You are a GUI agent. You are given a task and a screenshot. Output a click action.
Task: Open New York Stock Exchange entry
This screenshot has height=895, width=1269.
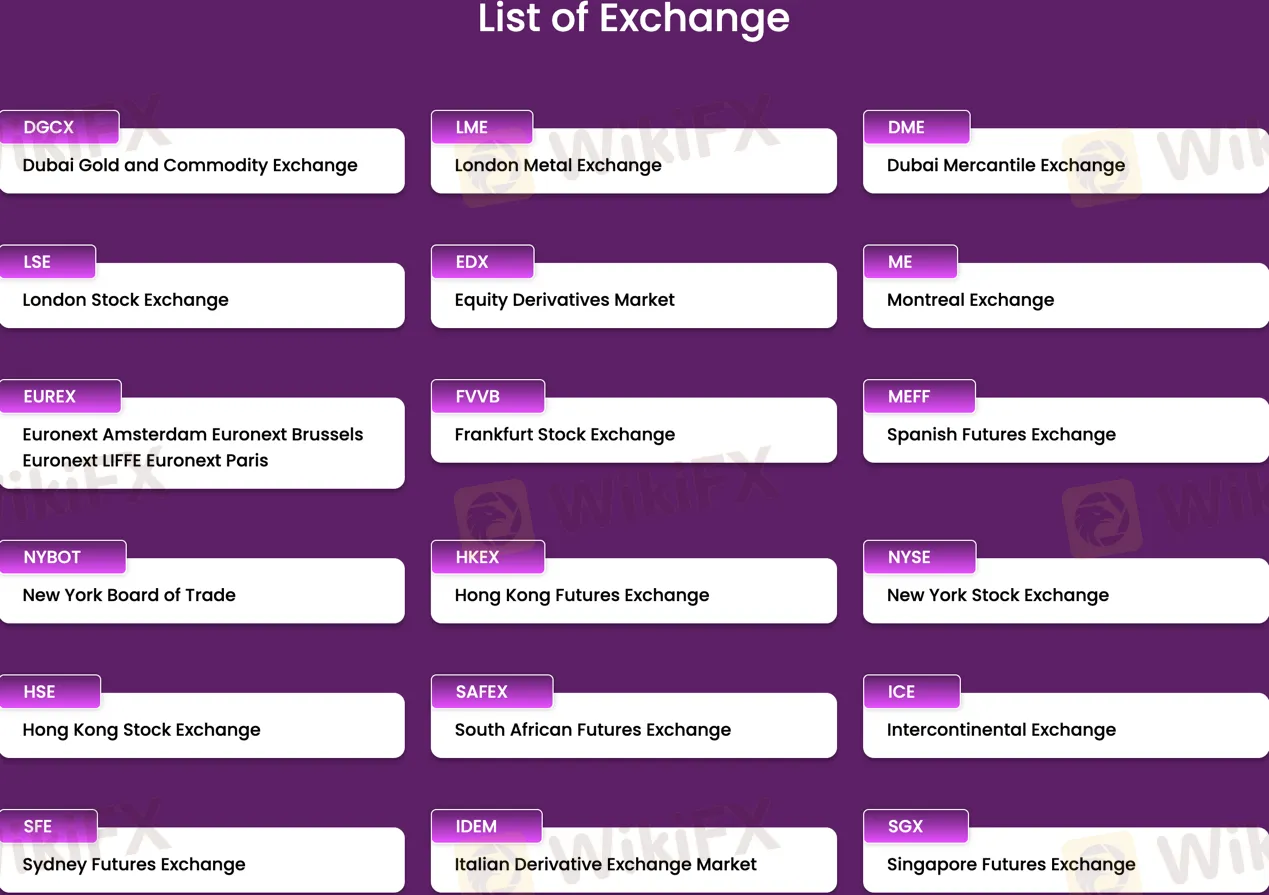coord(1064,595)
